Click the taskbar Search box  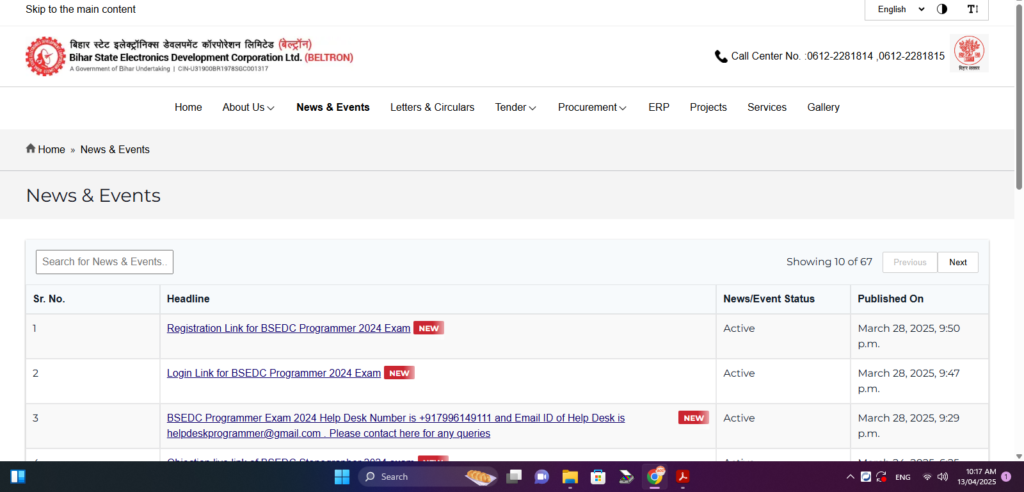click(x=428, y=477)
